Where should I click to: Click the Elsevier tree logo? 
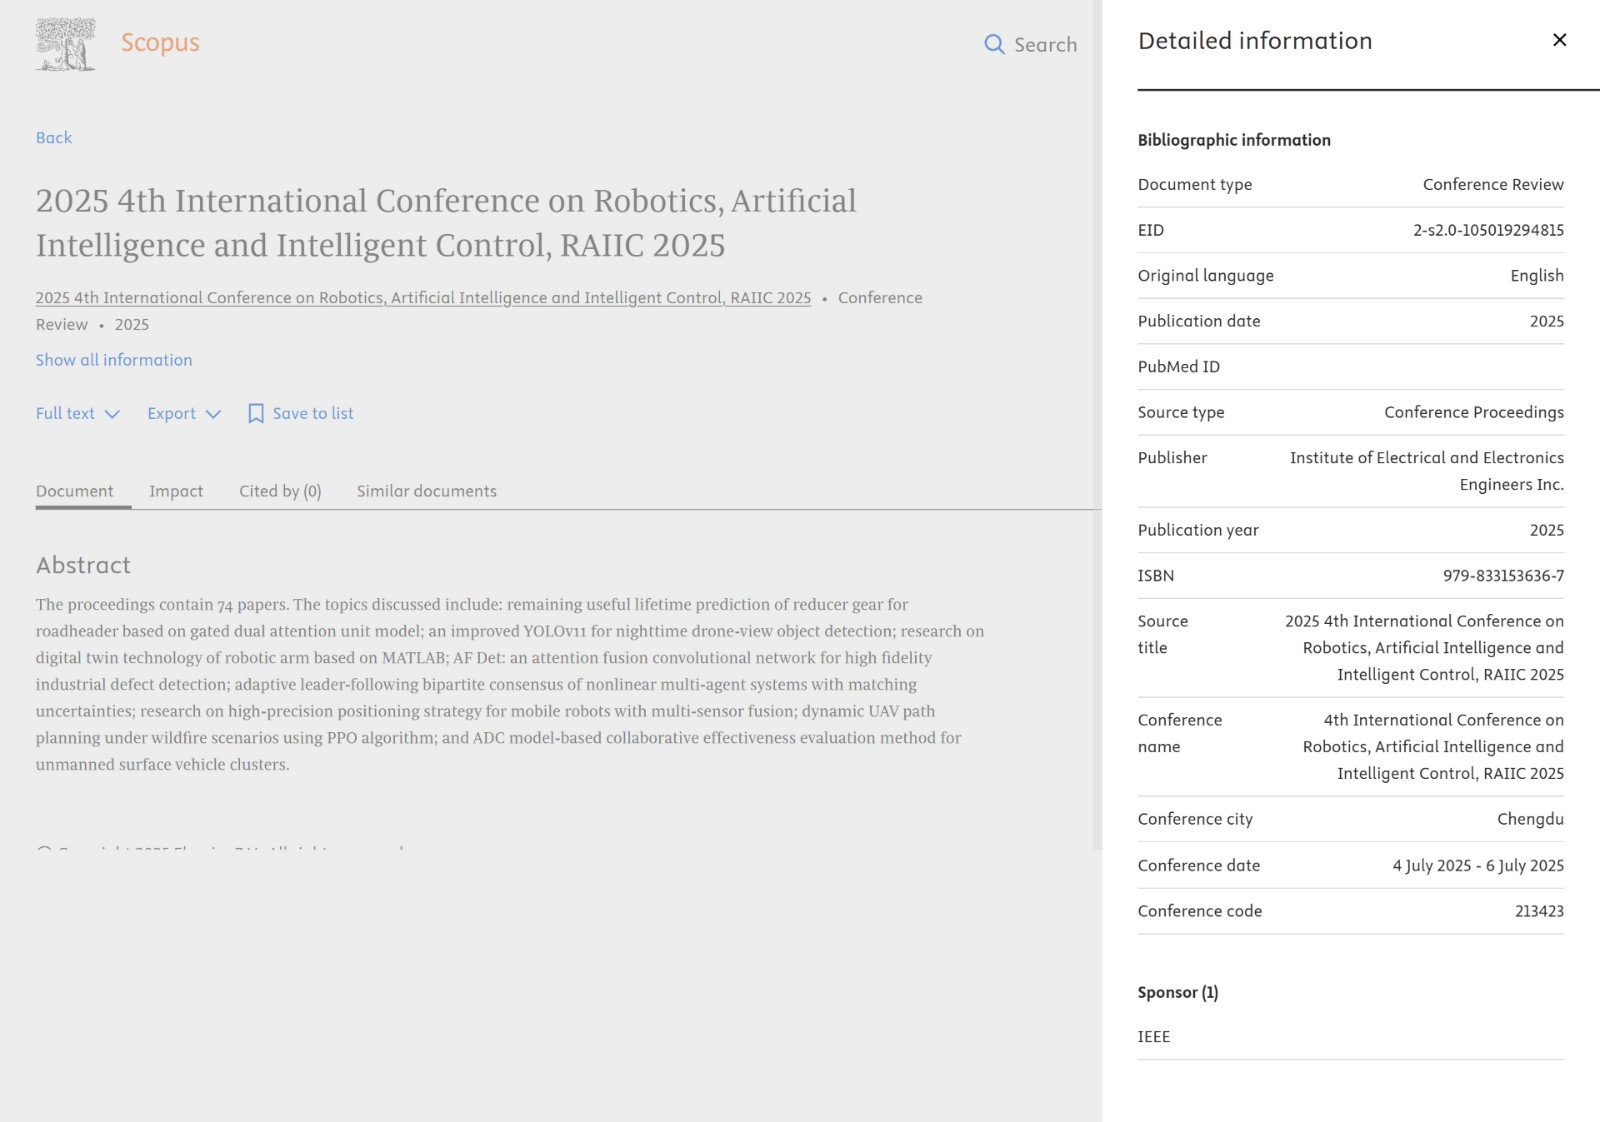(x=65, y=44)
